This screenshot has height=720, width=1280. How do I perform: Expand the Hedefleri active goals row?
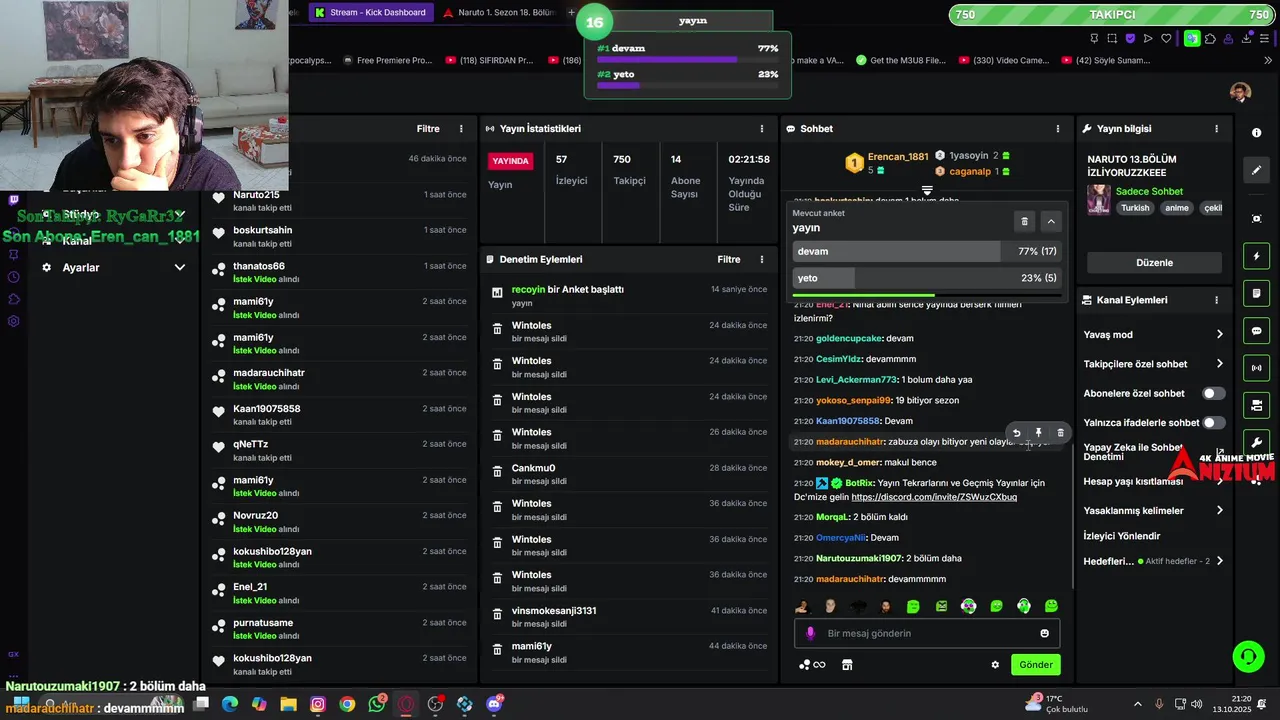pyautogui.click(x=1153, y=561)
